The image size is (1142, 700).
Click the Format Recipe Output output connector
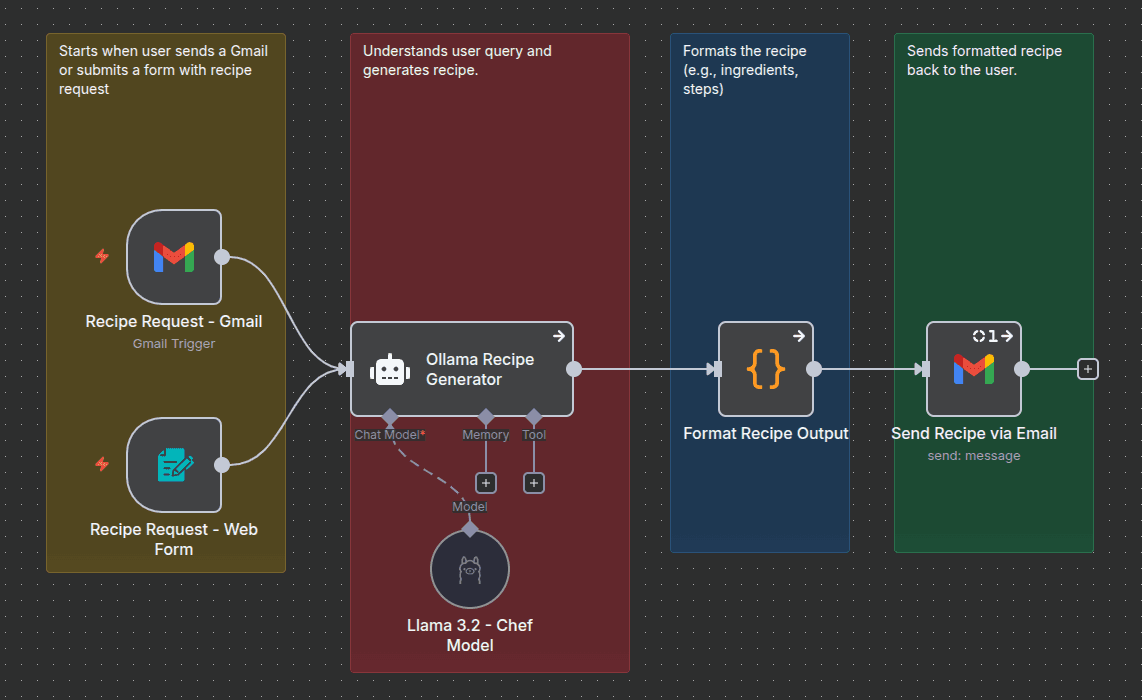coord(814,369)
